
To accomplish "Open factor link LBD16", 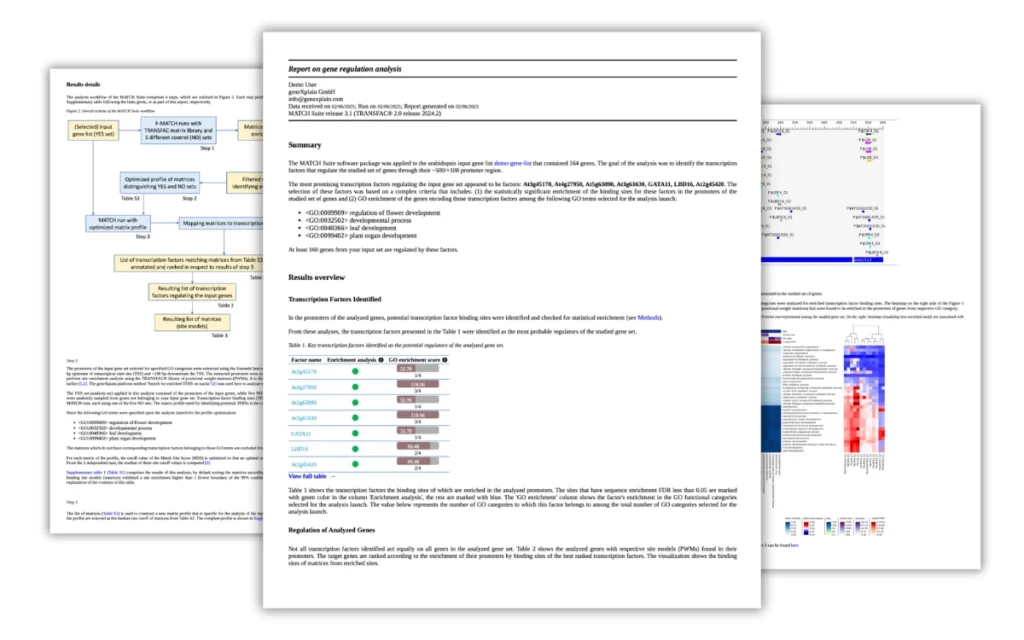I will click(300, 449).
